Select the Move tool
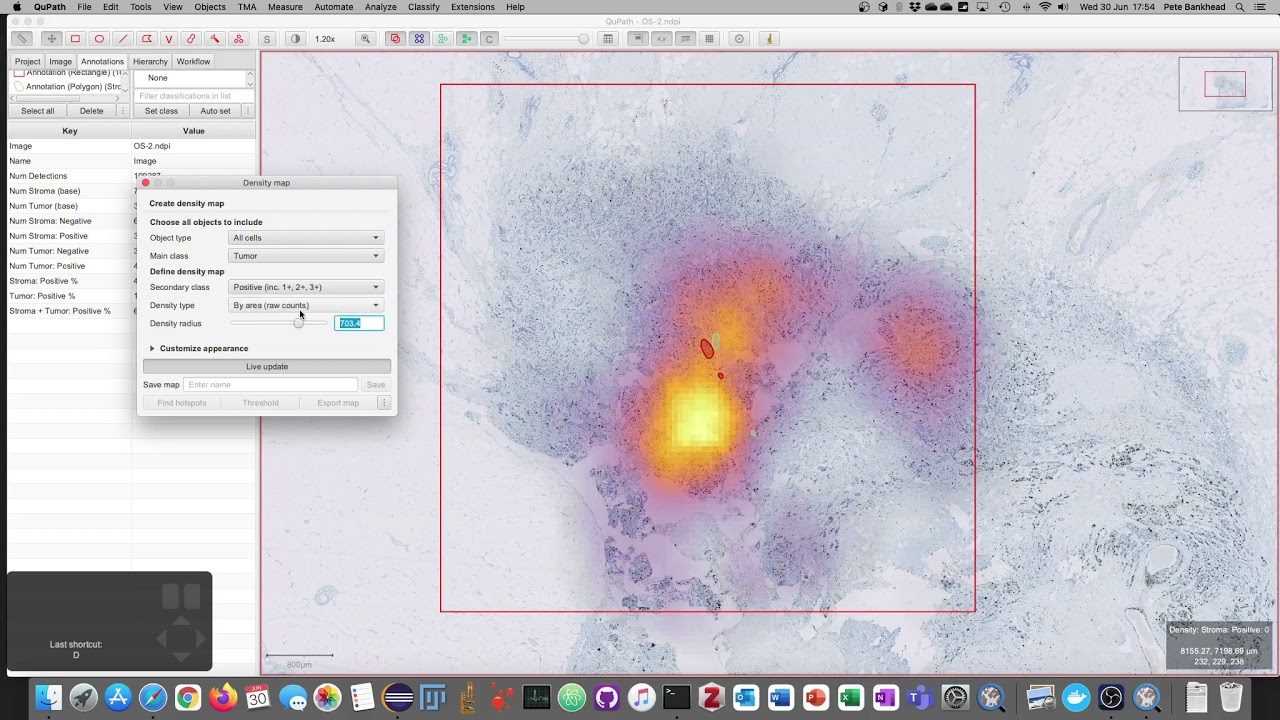This screenshot has height=720, width=1280. point(51,39)
